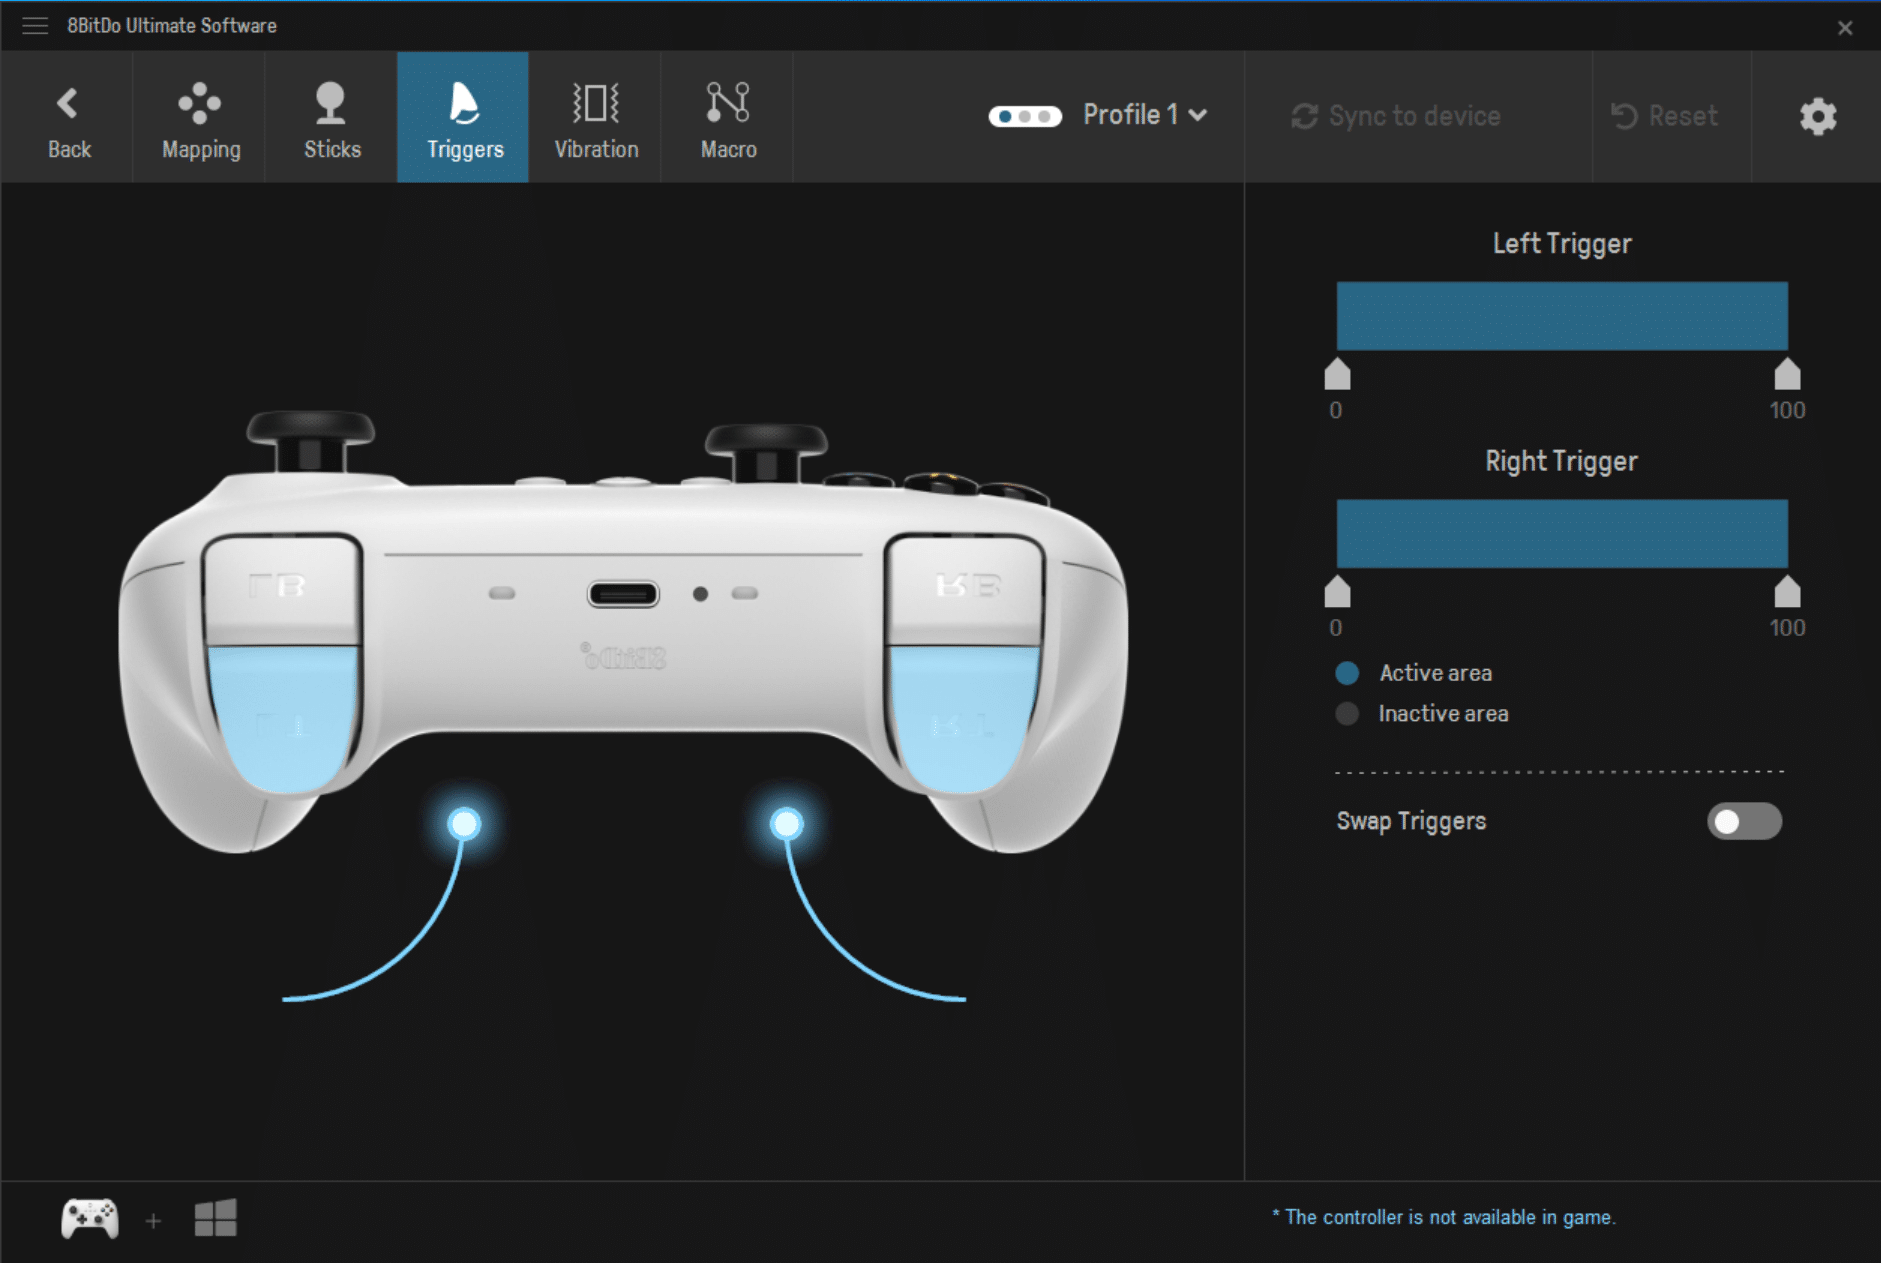1881x1263 pixels.
Task: Select the Windows layout icon at bottom
Action: [216, 1218]
